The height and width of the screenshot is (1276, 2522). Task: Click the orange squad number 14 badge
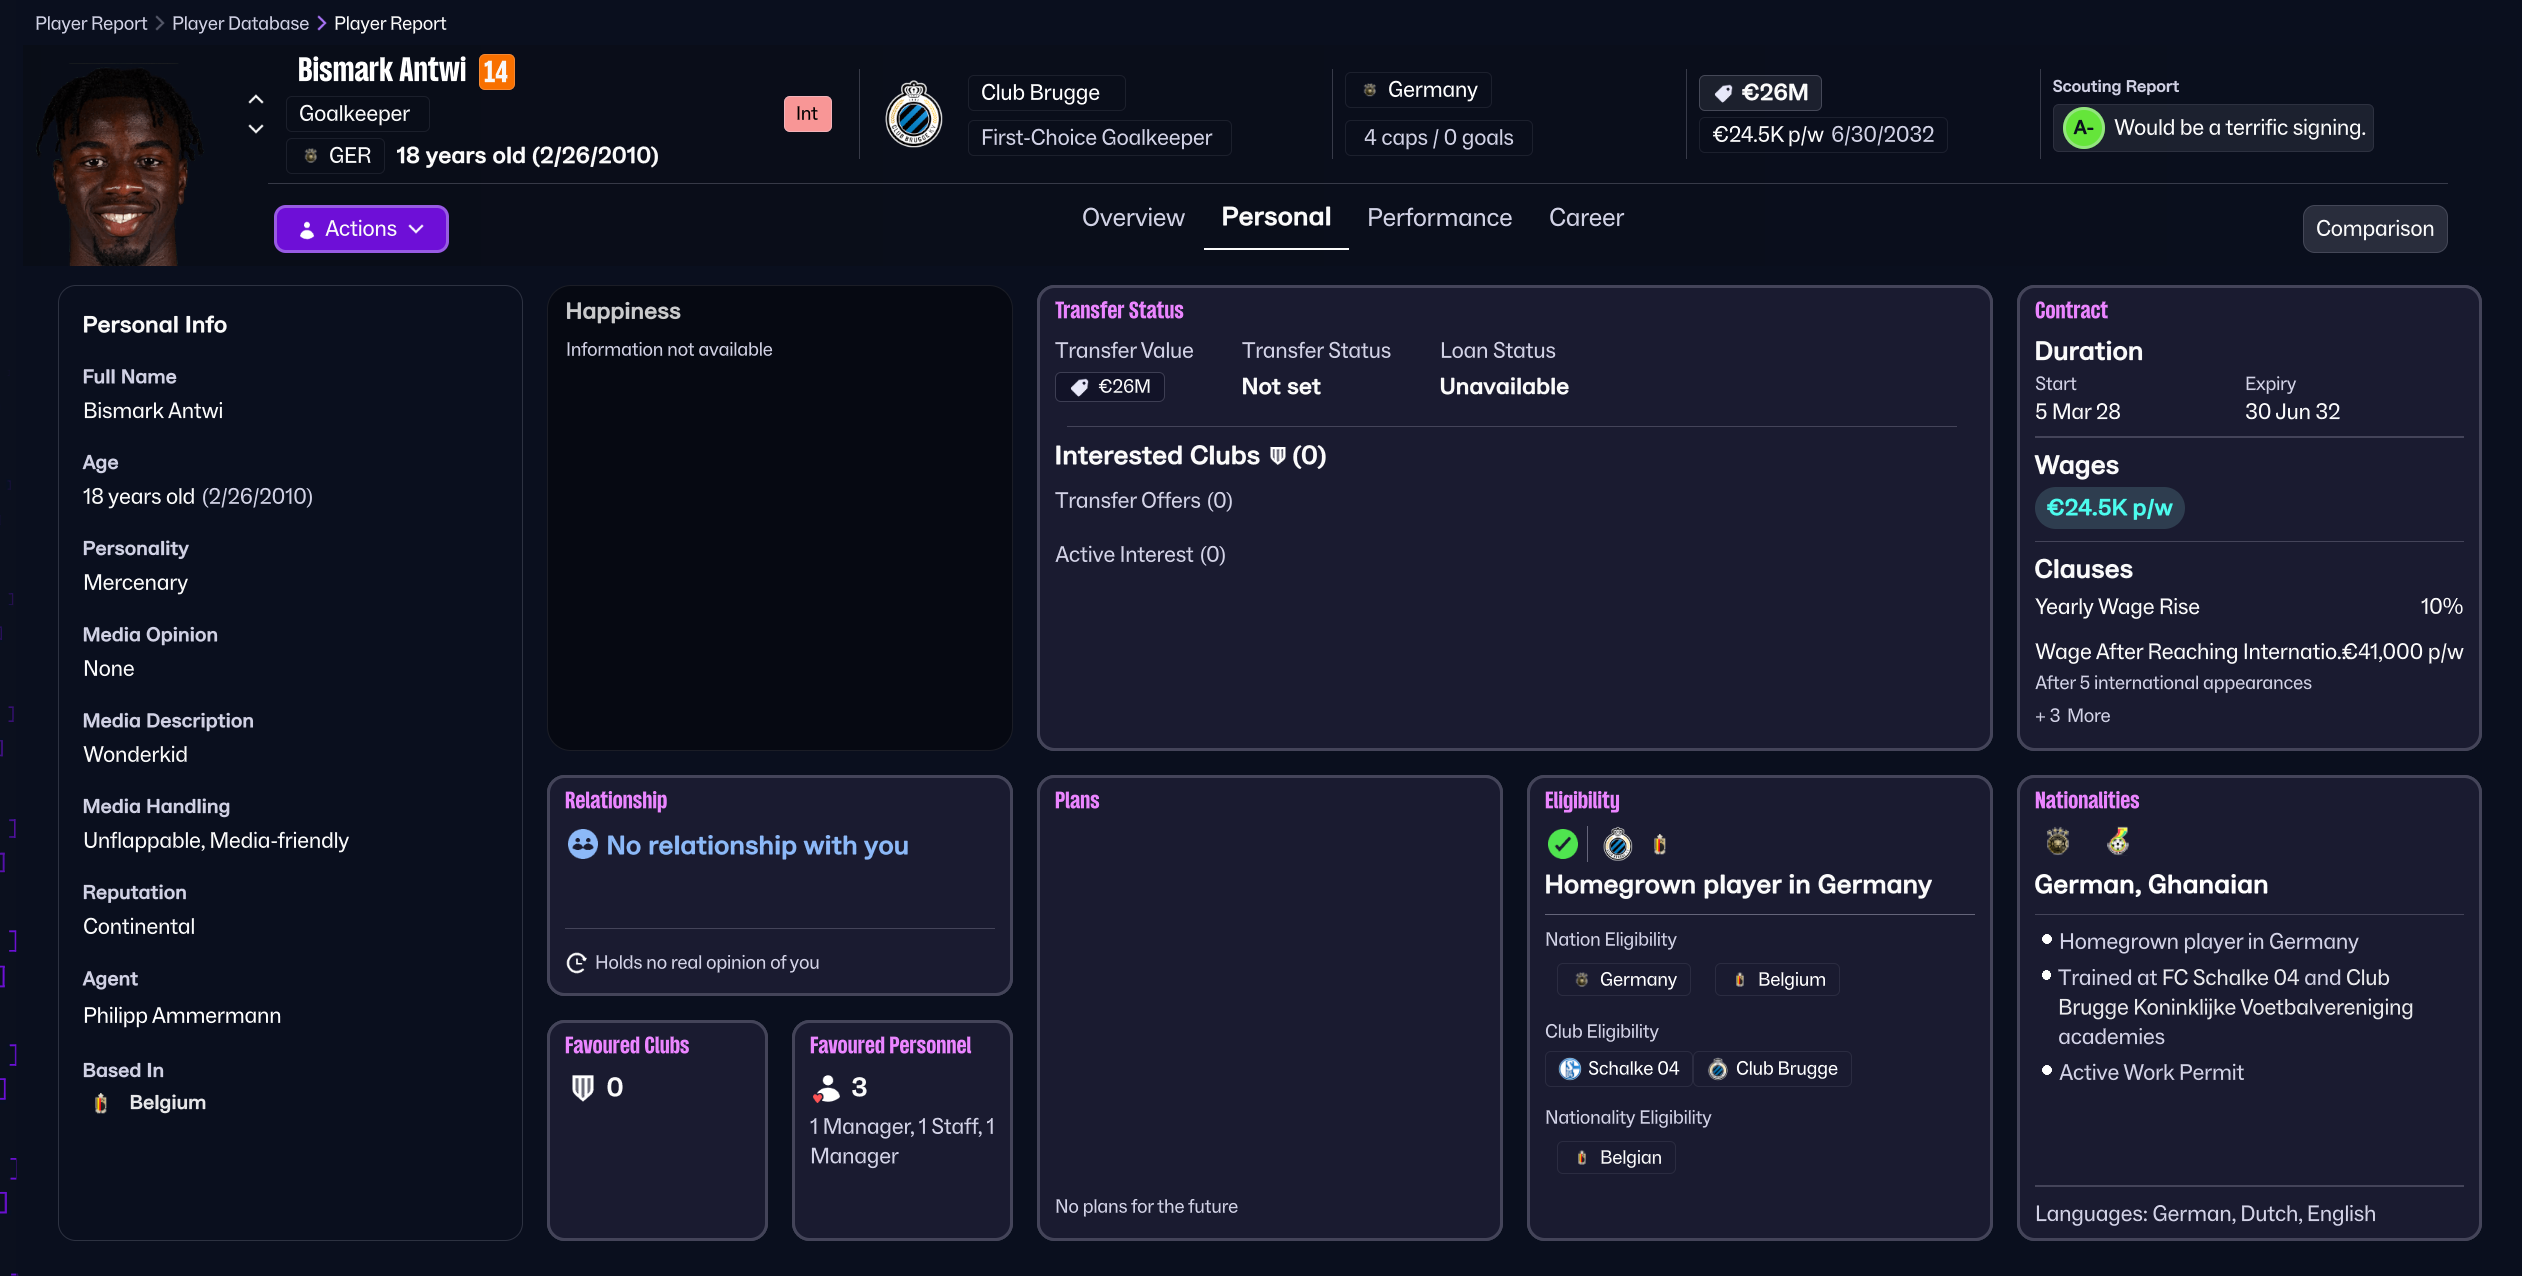pos(496,72)
